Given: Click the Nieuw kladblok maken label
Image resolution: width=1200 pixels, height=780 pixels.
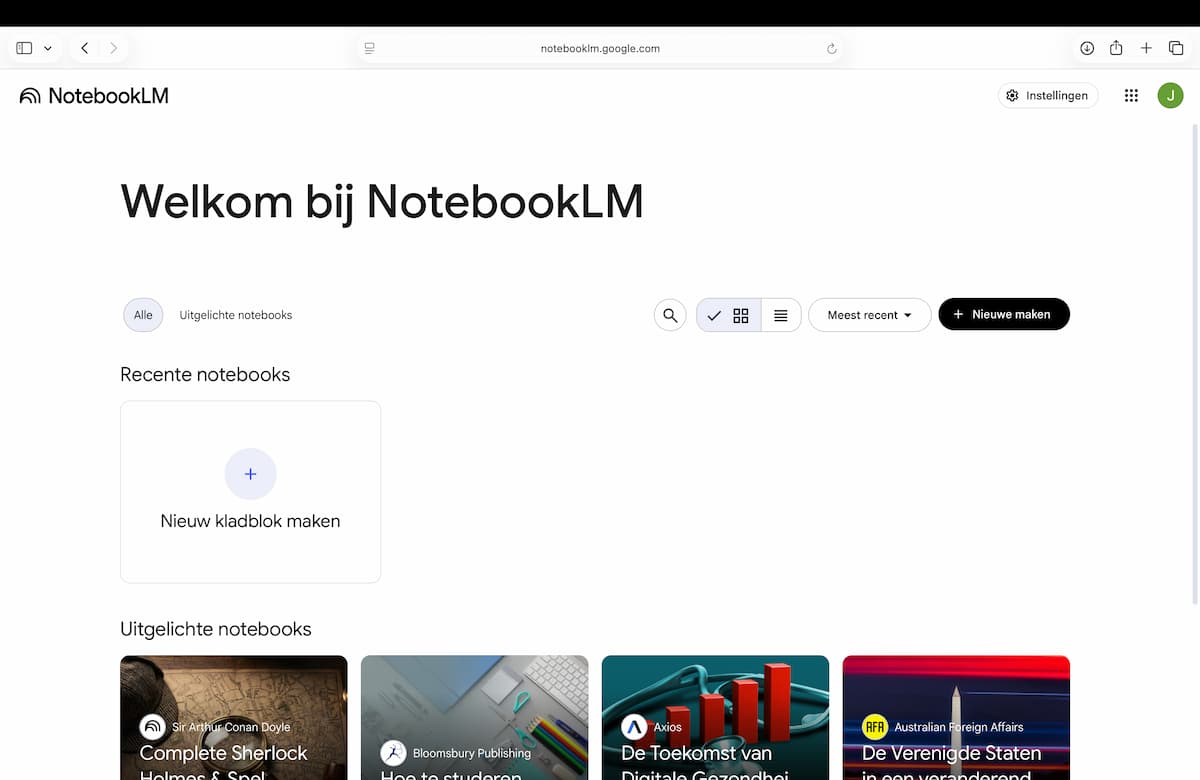Looking at the screenshot, I should (x=250, y=521).
